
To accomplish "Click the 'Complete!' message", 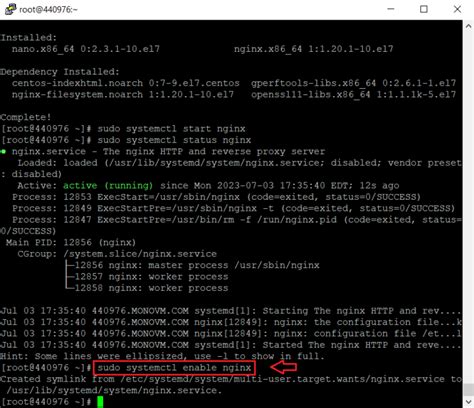I will (x=26, y=117).
